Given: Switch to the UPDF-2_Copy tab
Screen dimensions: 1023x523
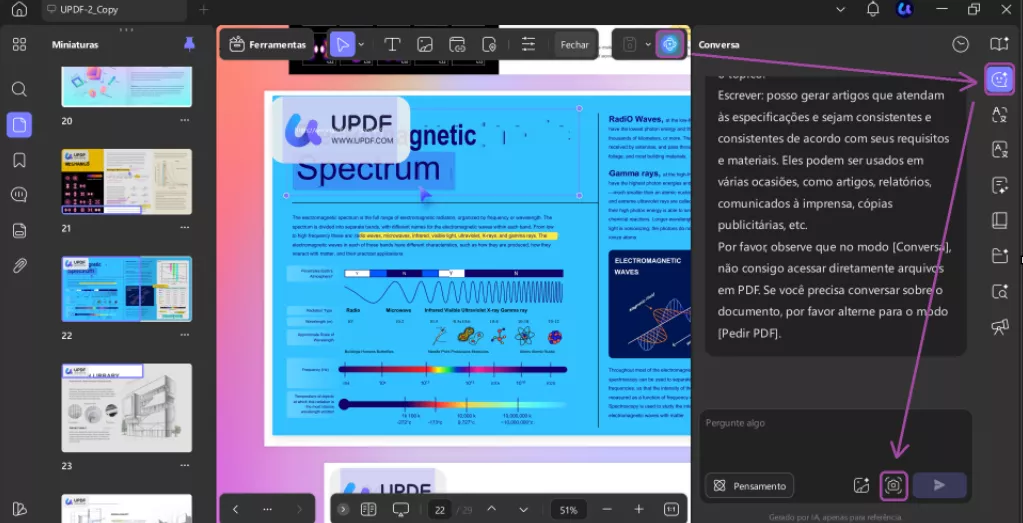Looking at the screenshot, I should pos(114,10).
